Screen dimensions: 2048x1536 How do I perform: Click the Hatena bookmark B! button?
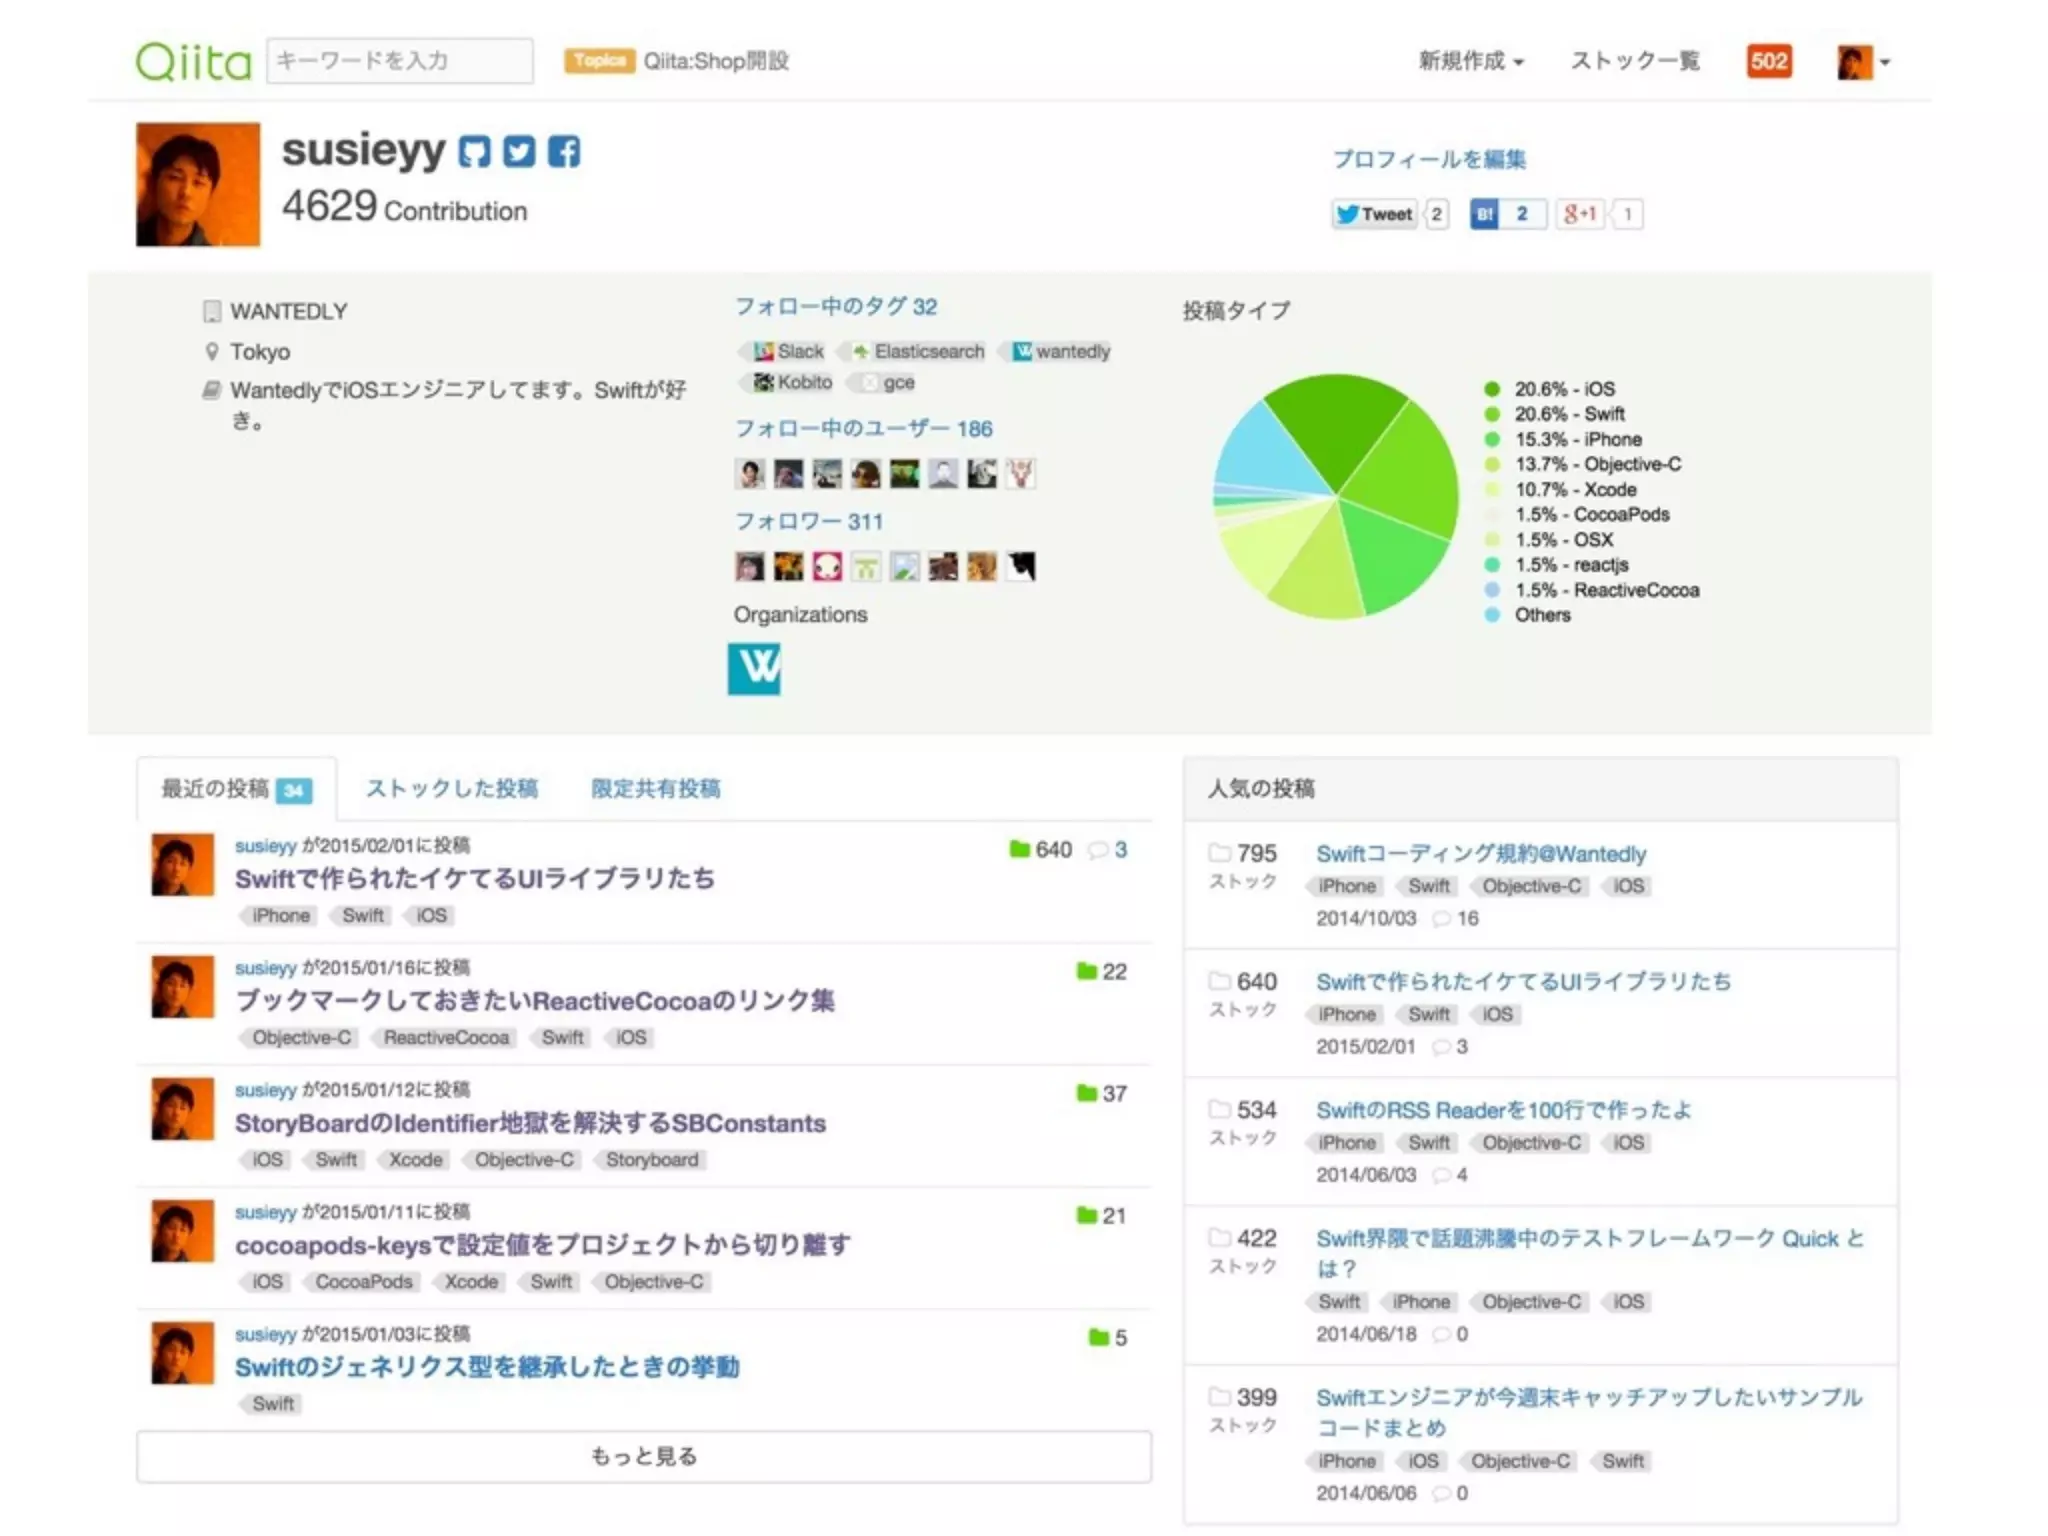(1485, 214)
